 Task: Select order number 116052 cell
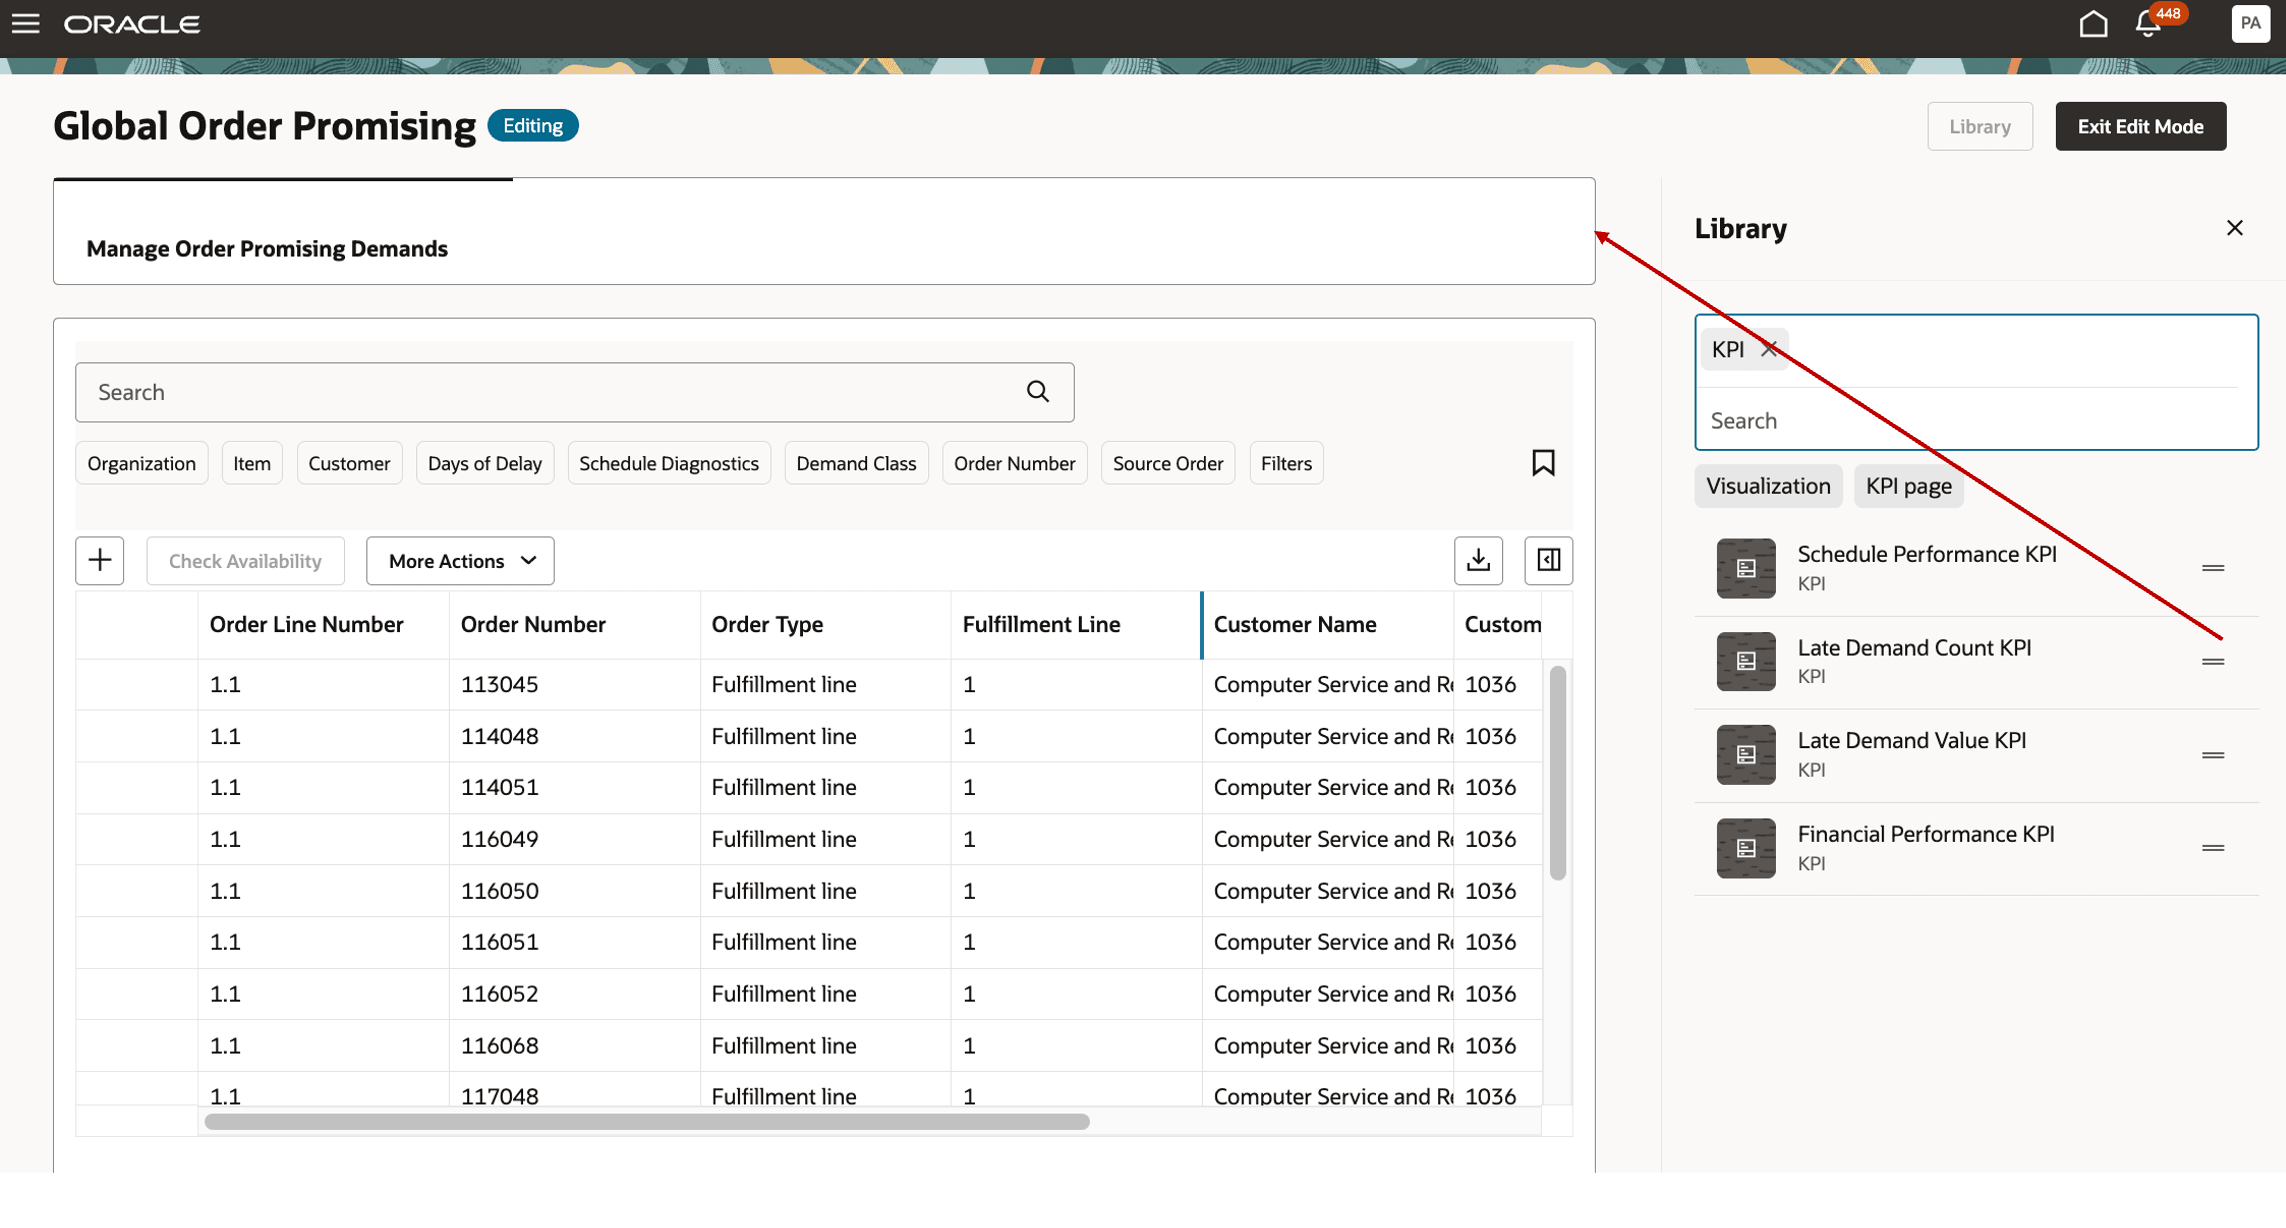point(575,994)
